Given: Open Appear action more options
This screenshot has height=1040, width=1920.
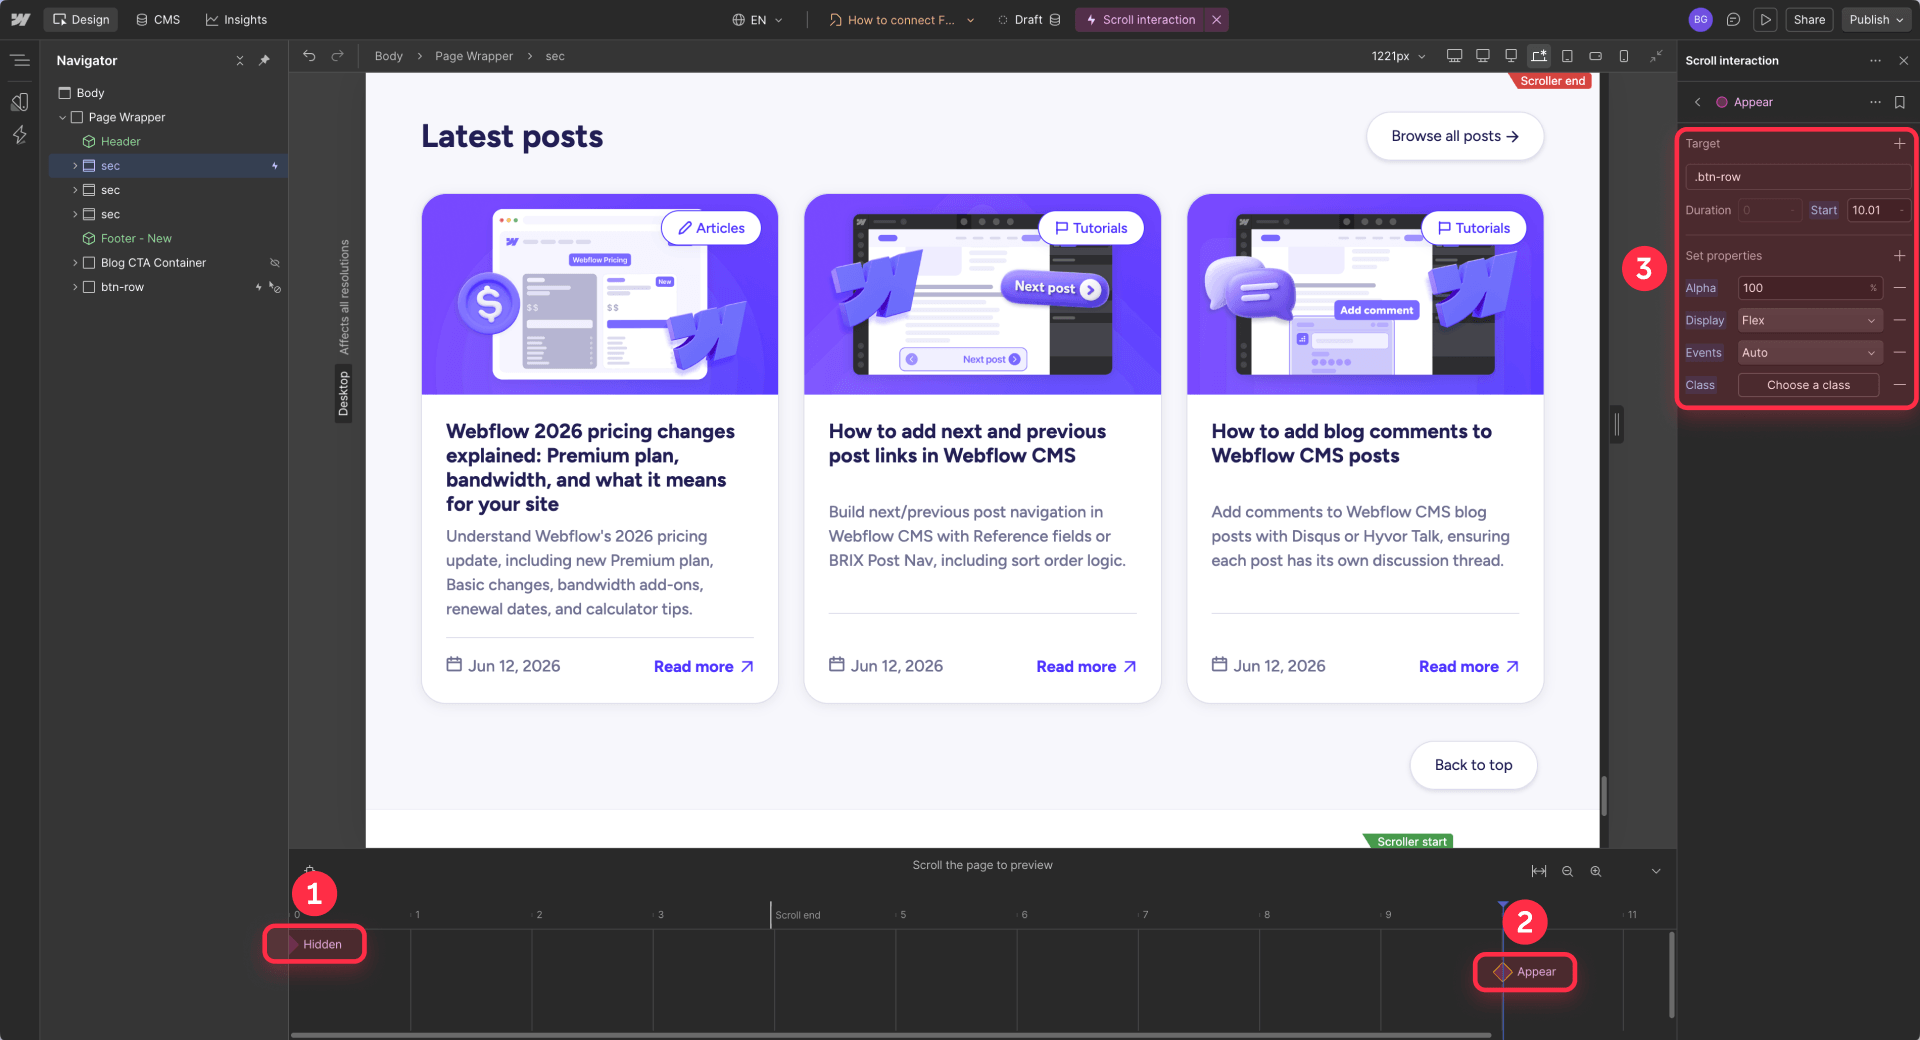Looking at the screenshot, I should tap(1875, 102).
